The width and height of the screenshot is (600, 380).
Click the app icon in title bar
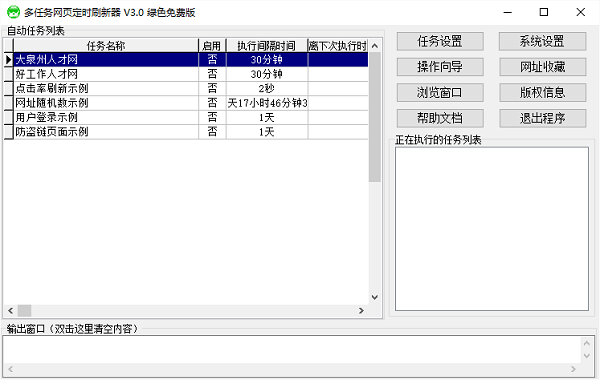pos(13,12)
